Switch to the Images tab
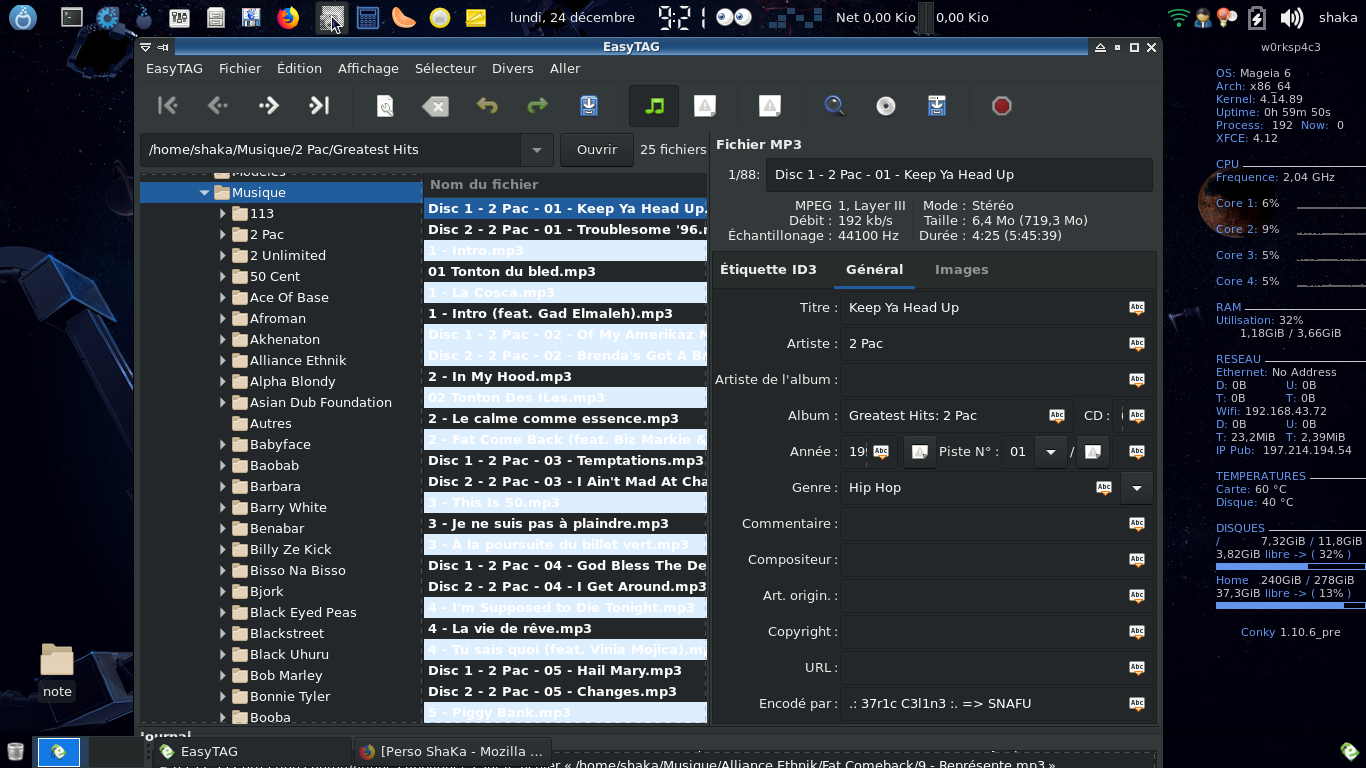 pos(961,269)
